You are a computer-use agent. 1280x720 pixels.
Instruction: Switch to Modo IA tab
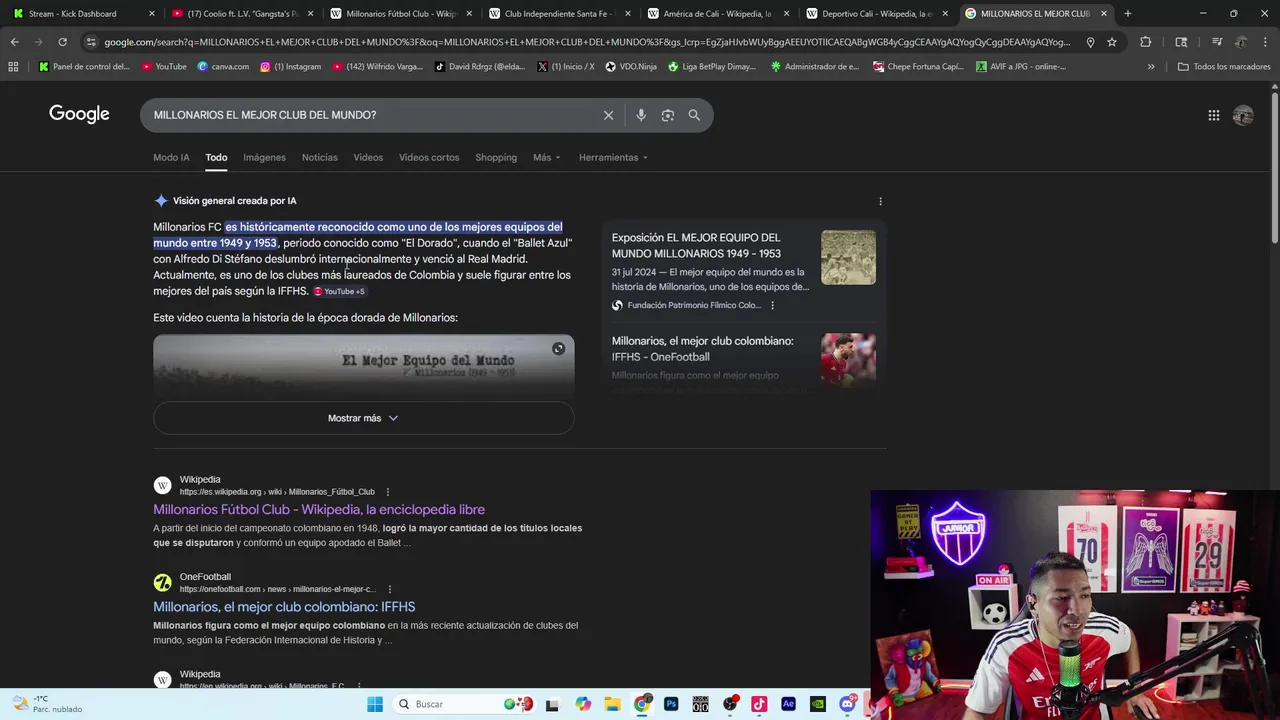point(171,157)
